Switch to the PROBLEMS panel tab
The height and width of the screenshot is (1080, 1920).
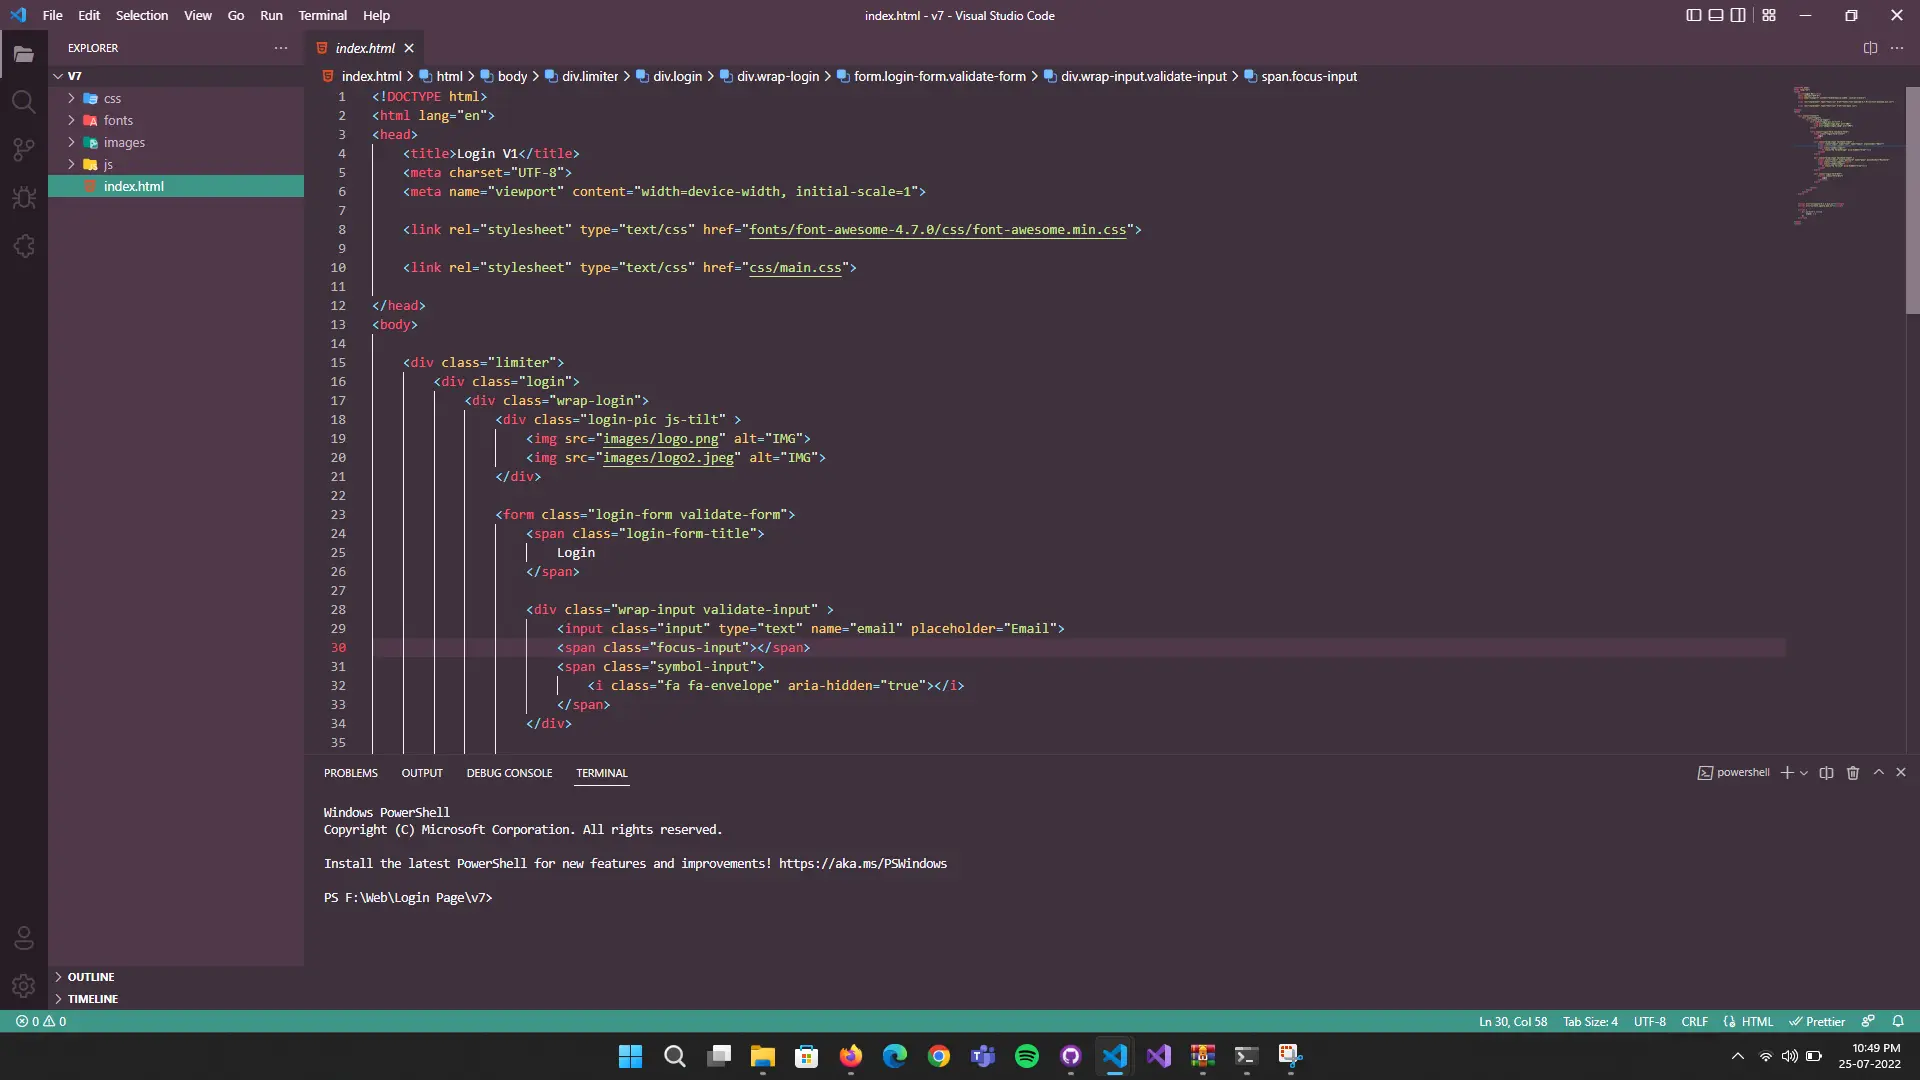[350, 773]
